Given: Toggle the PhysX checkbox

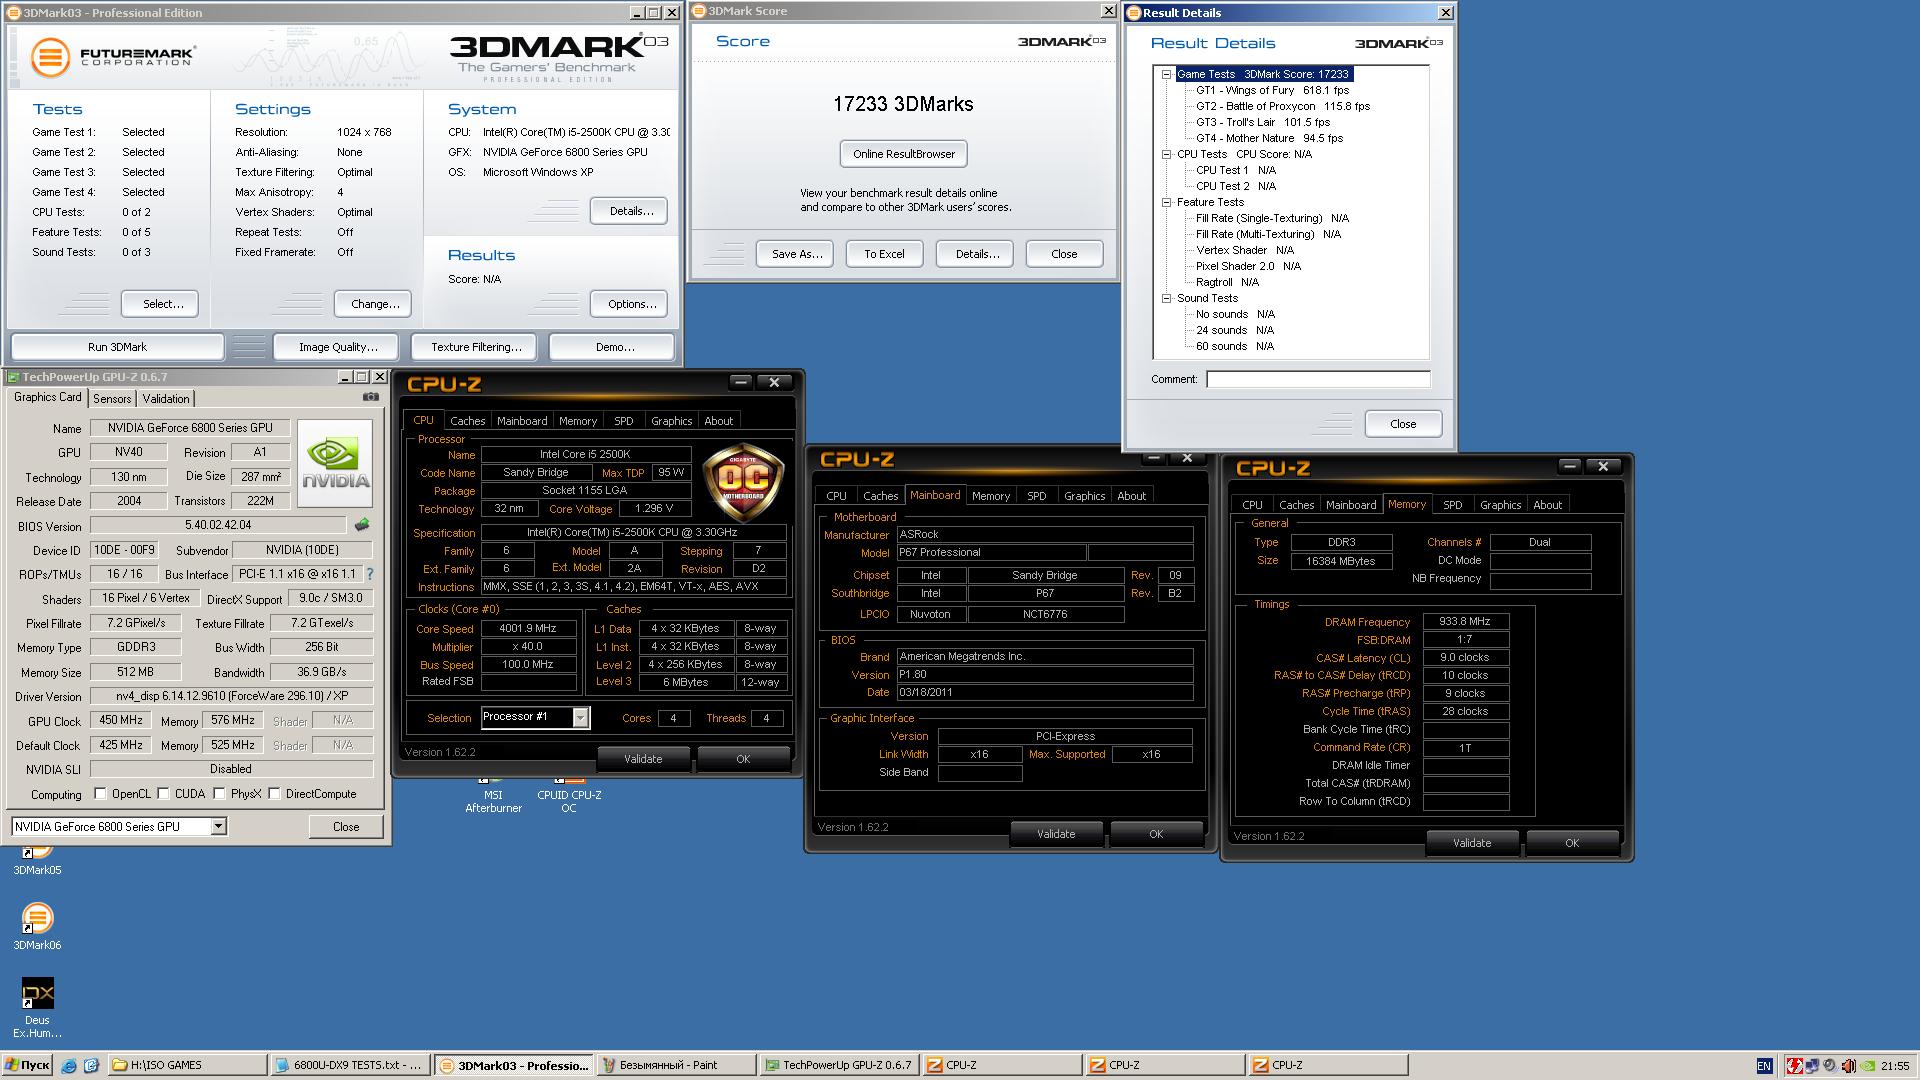Looking at the screenshot, I should pos(220,794).
